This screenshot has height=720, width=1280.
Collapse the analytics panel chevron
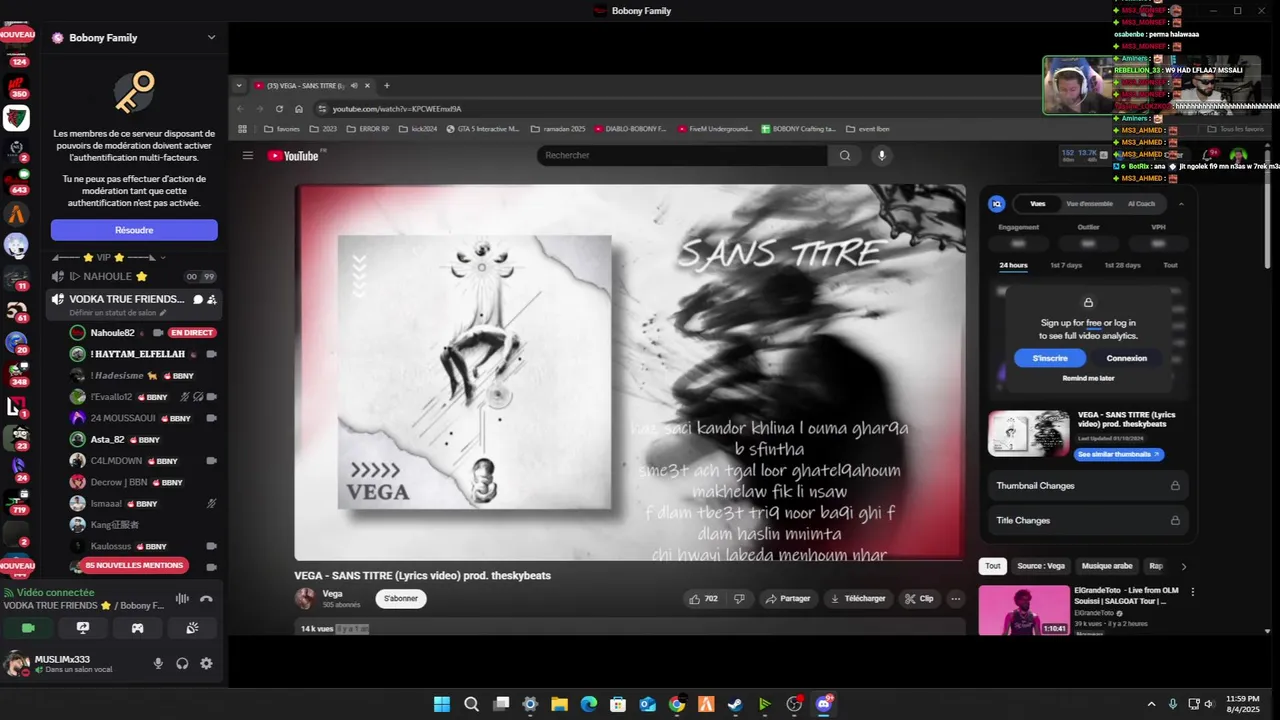click(x=1181, y=204)
